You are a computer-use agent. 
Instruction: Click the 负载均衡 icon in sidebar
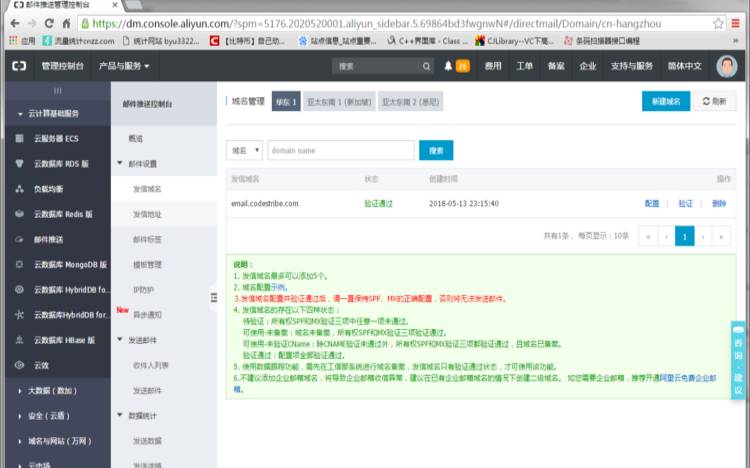20,189
